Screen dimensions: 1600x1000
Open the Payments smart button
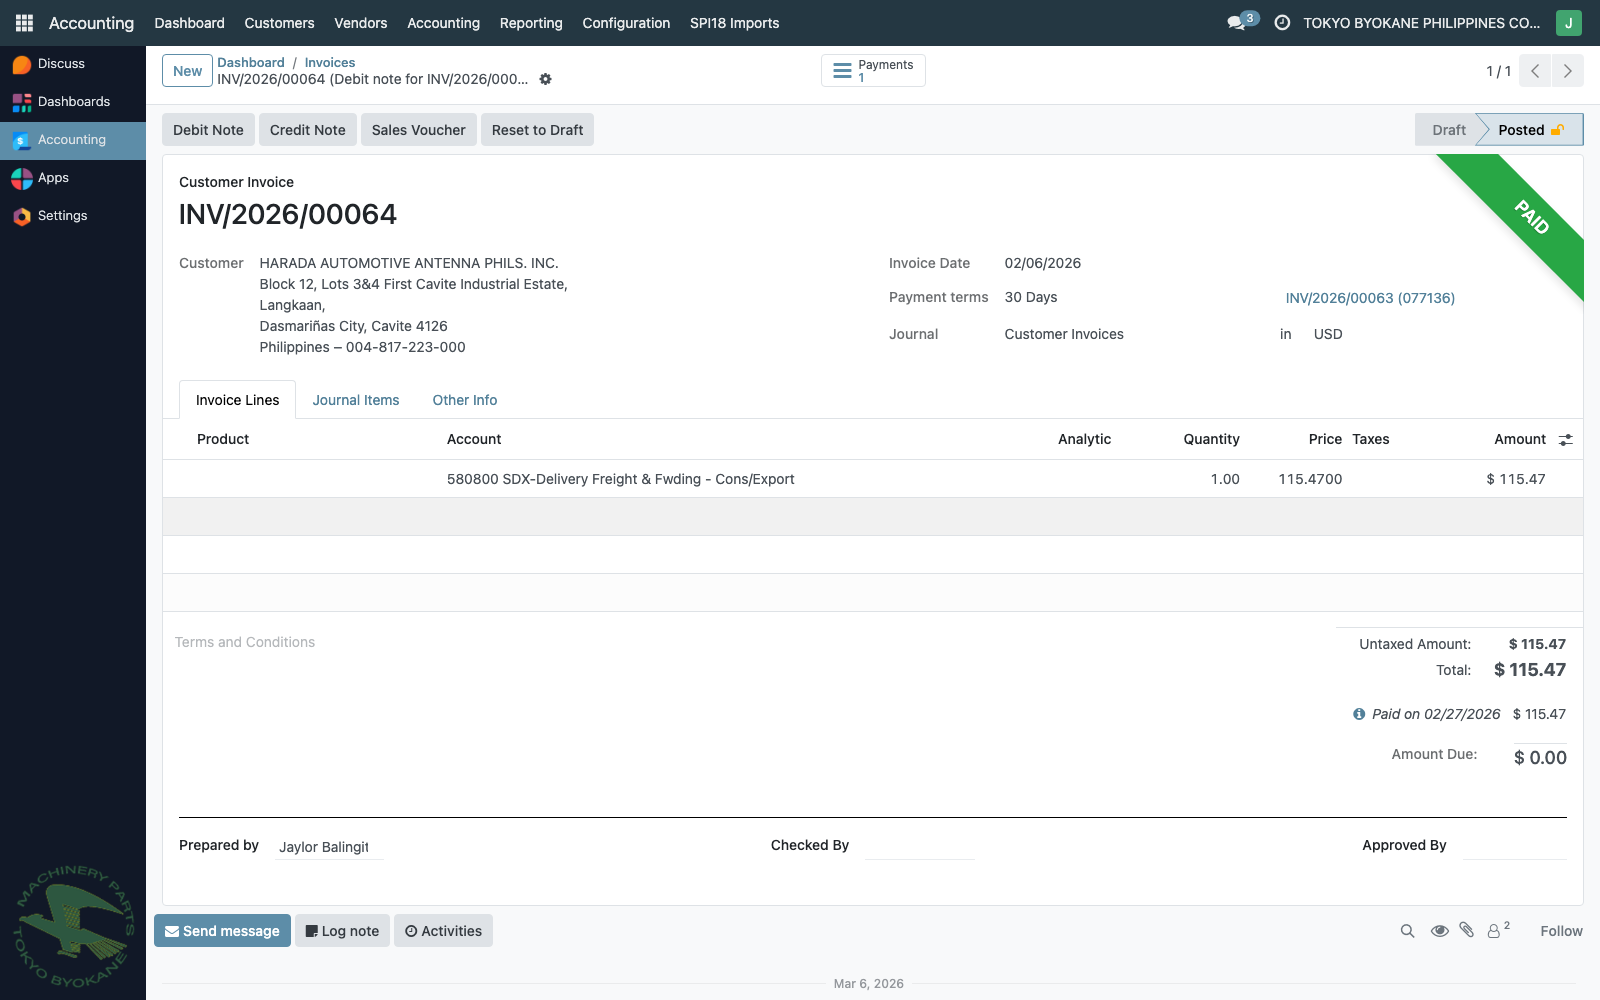(873, 71)
